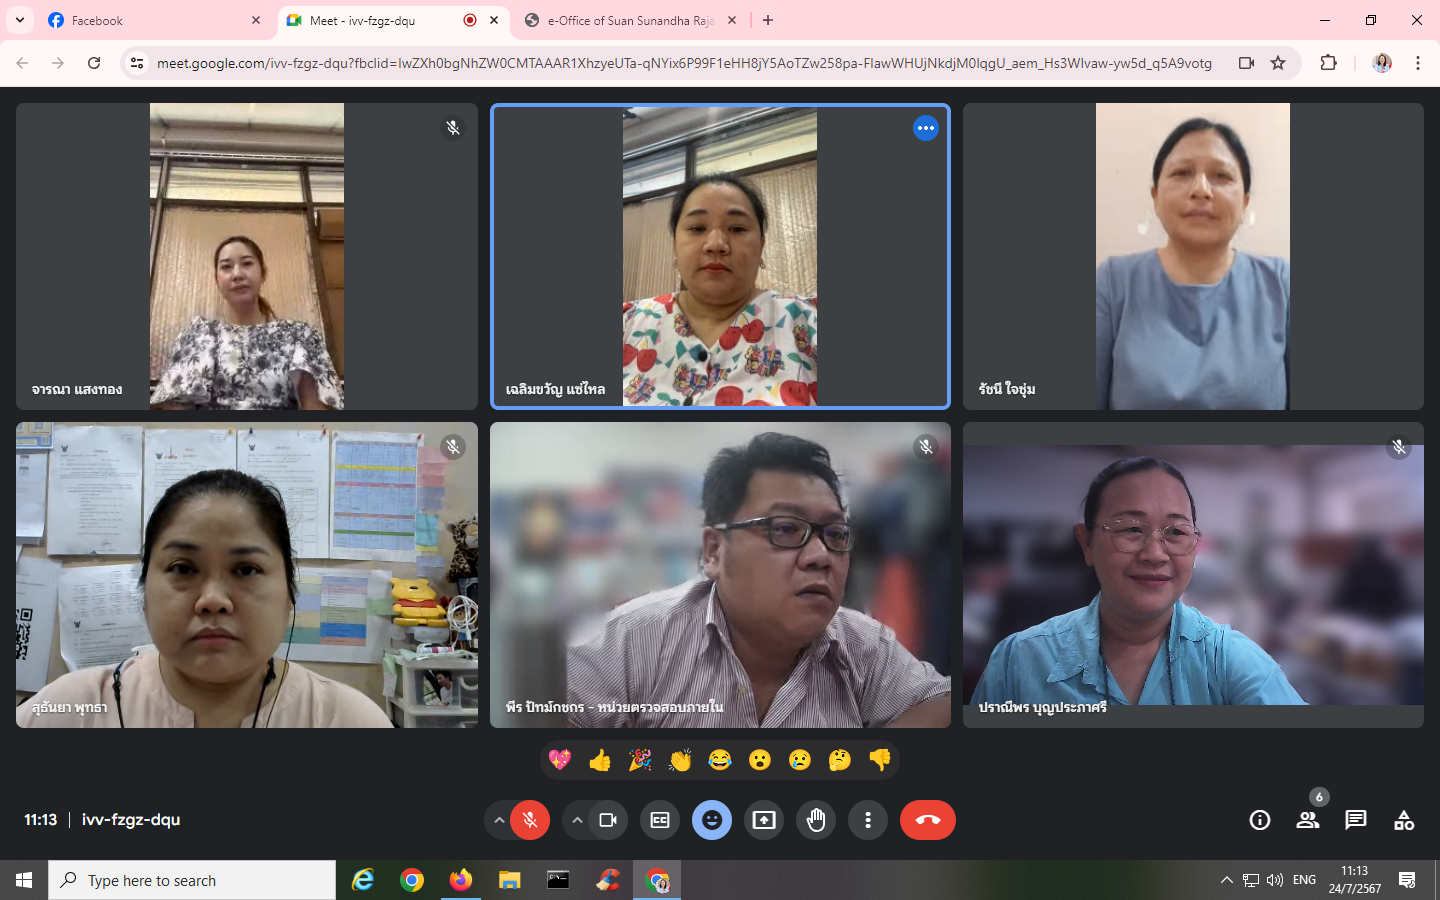Viewport: 1440px width, 900px height.
Task: Click the present screen button
Action: [764, 820]
